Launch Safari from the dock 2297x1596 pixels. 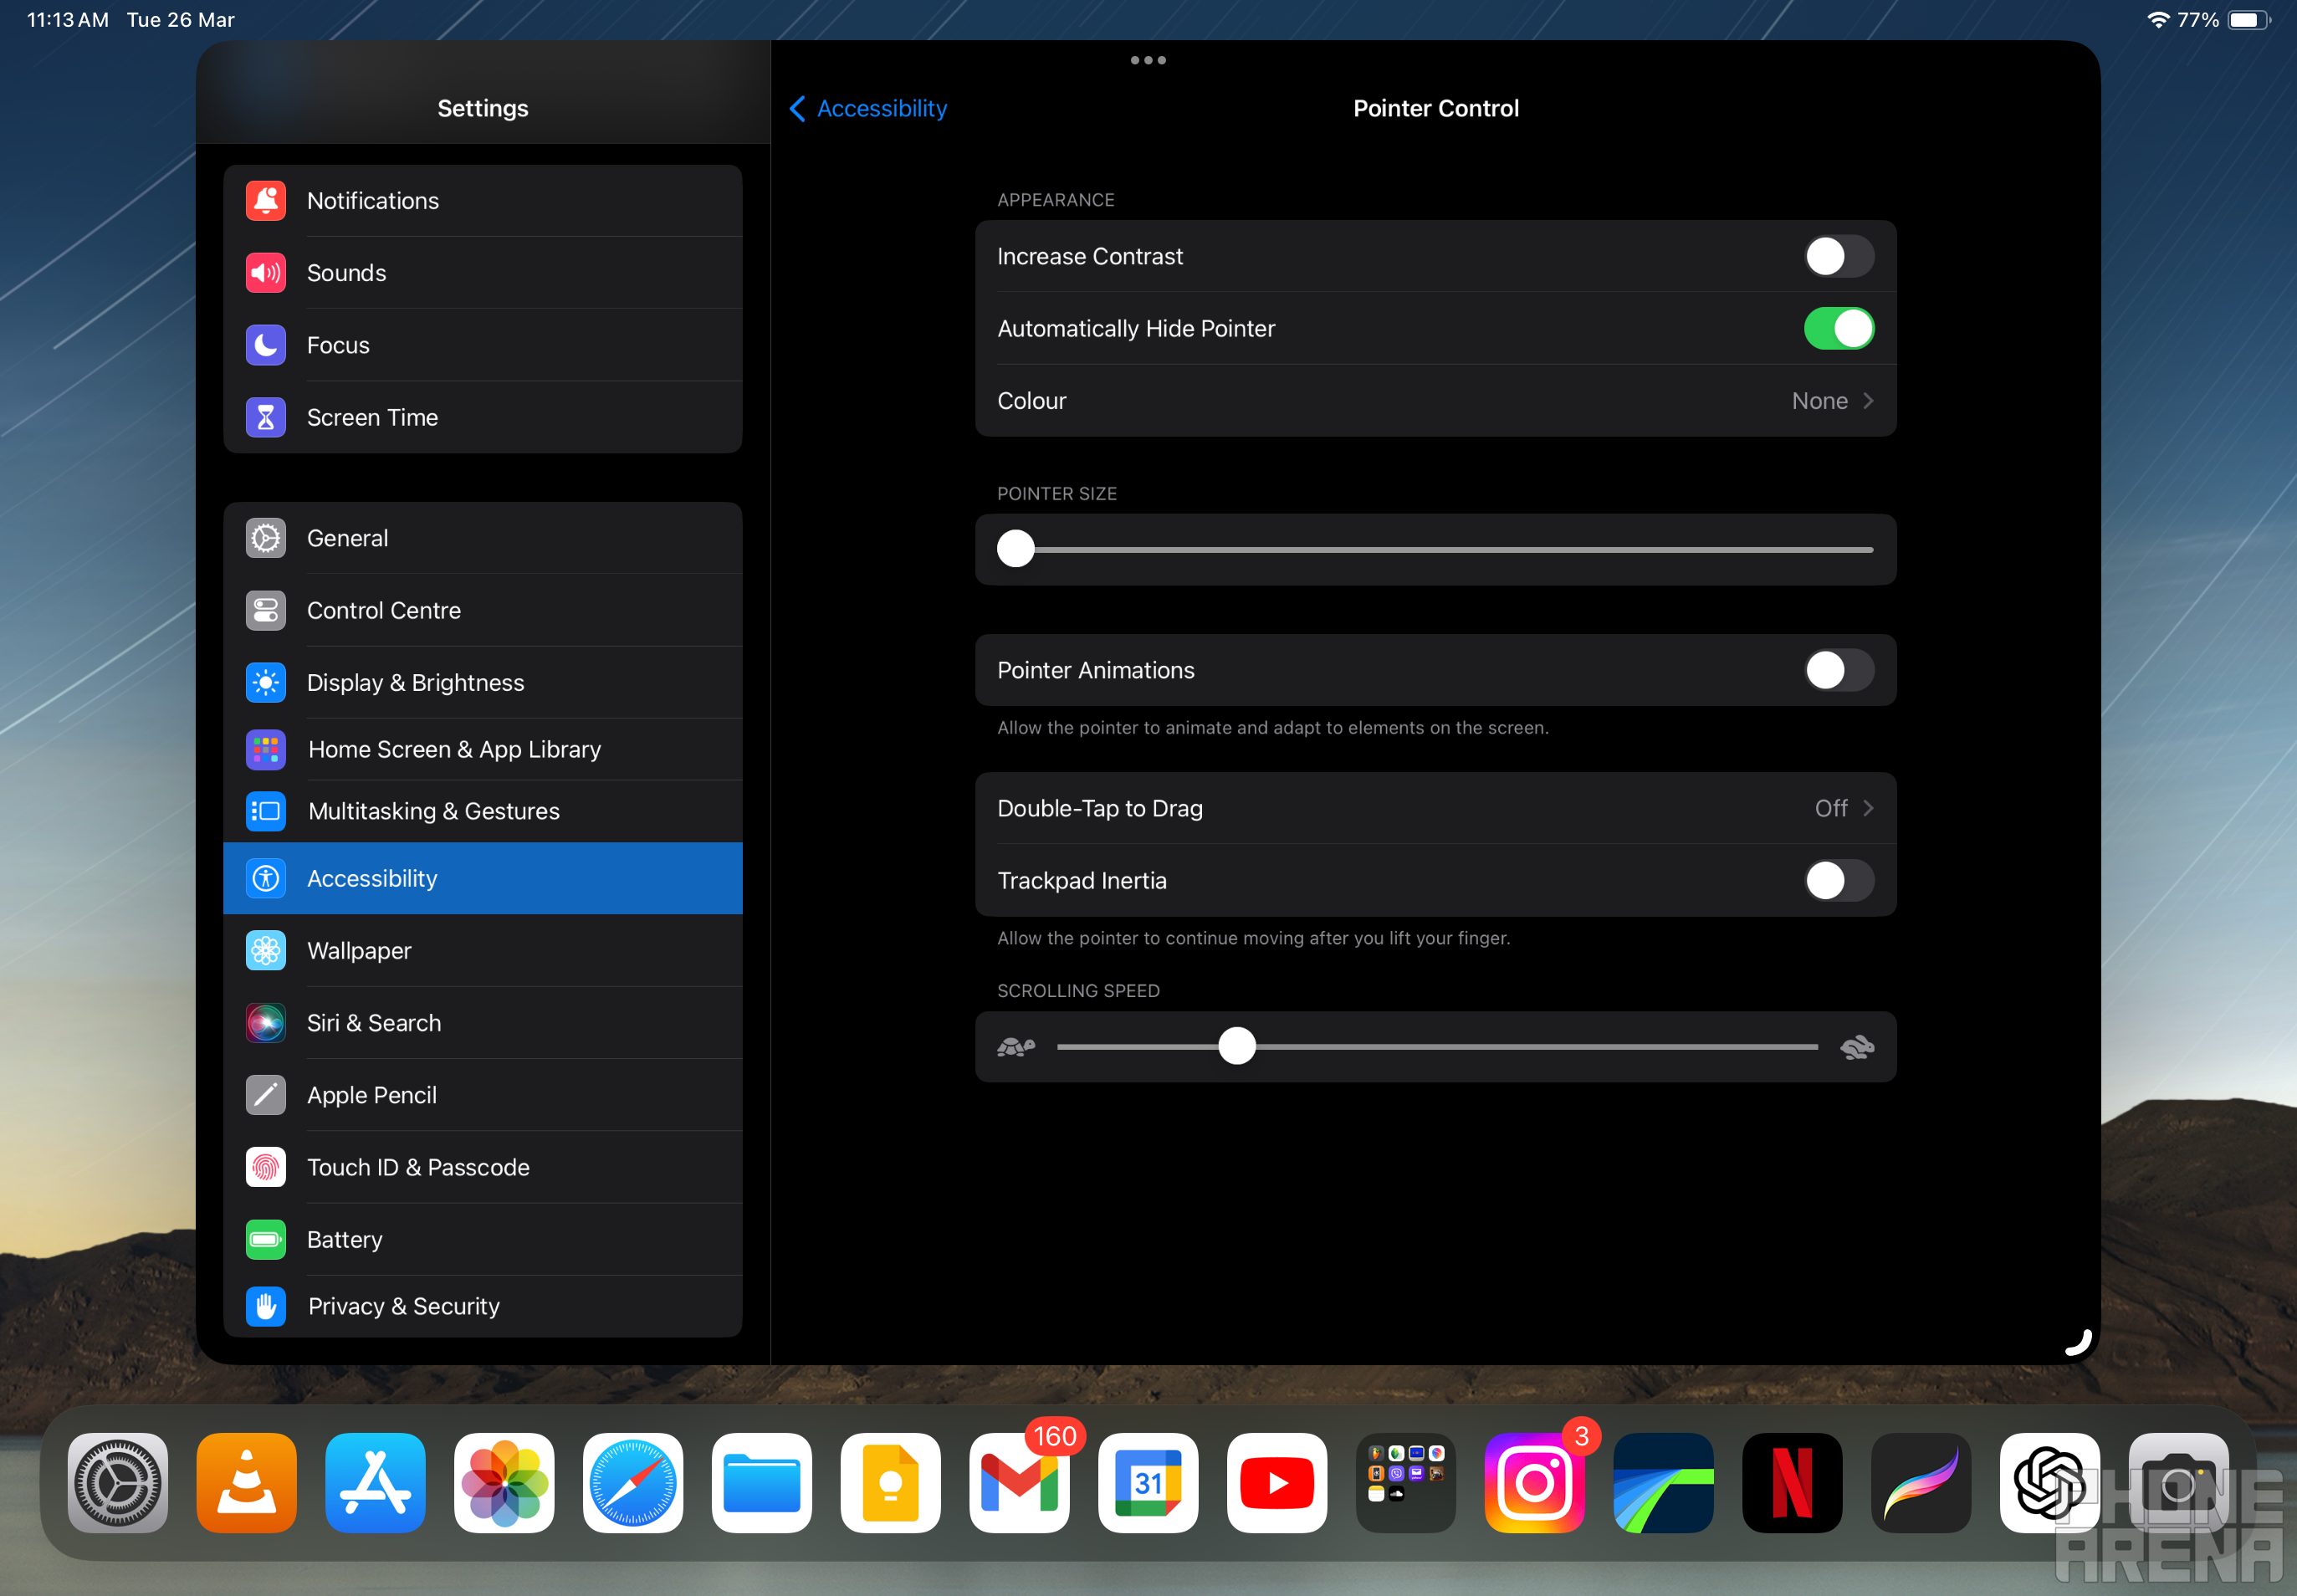click(633, 1483)
